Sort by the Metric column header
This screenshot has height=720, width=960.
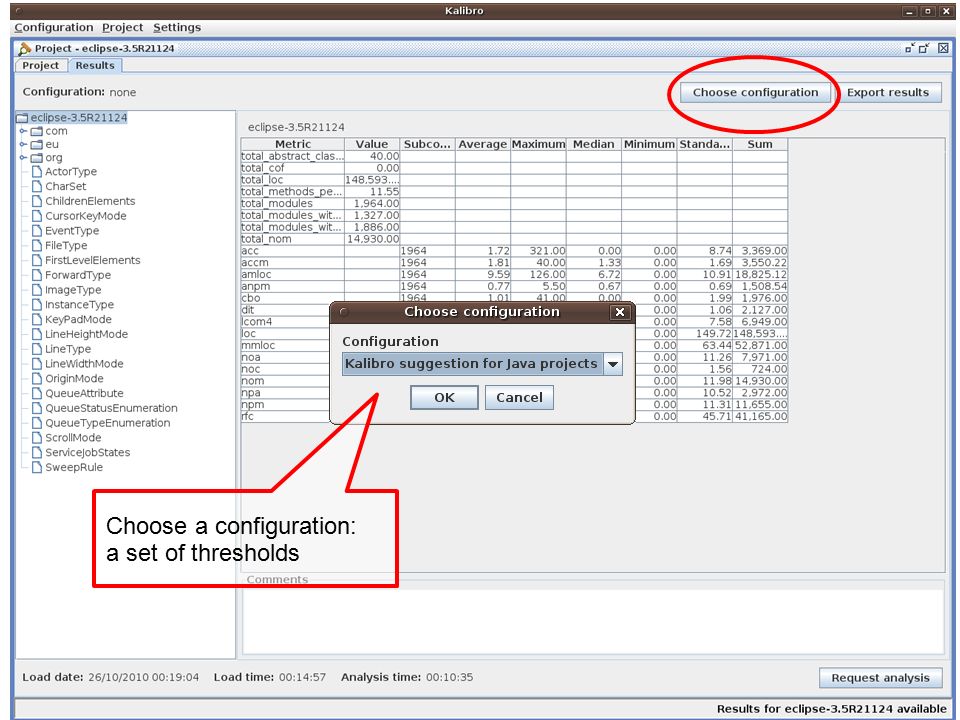293,144
